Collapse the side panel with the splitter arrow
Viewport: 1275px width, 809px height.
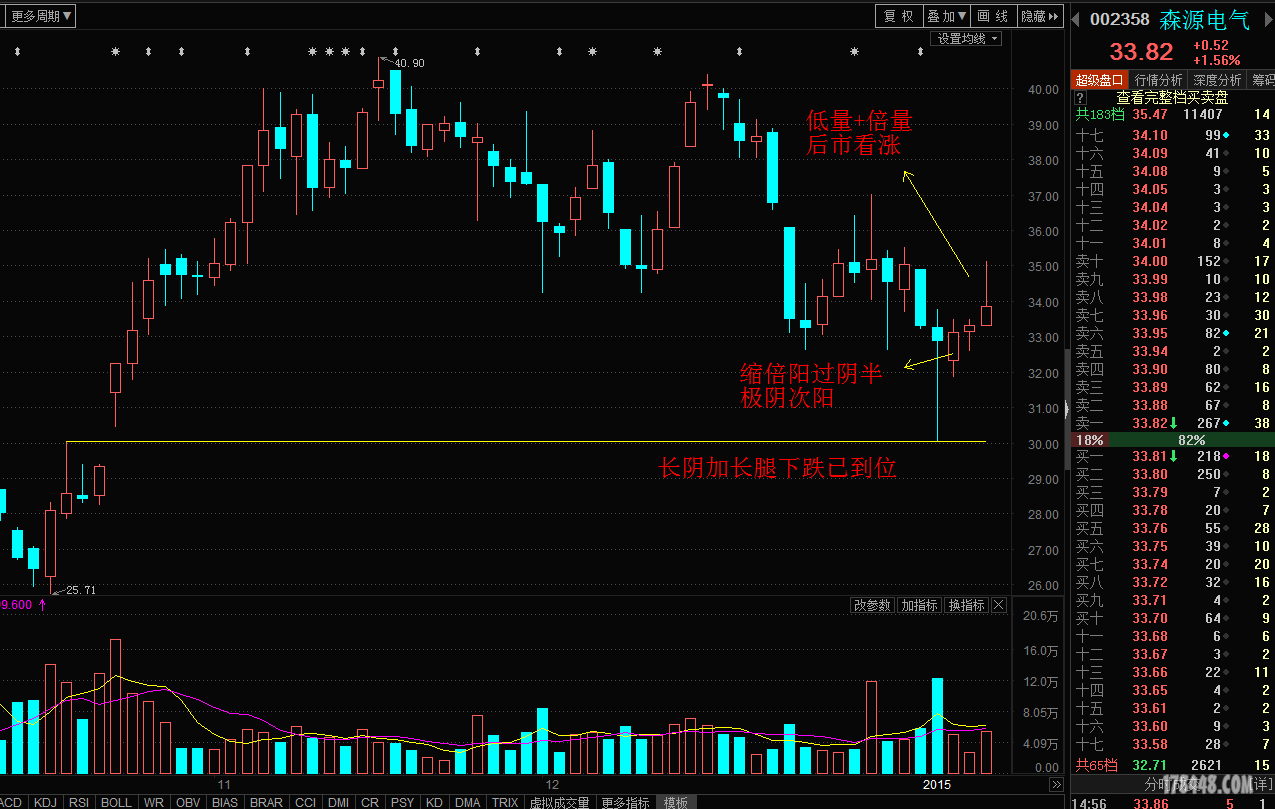1066,408
